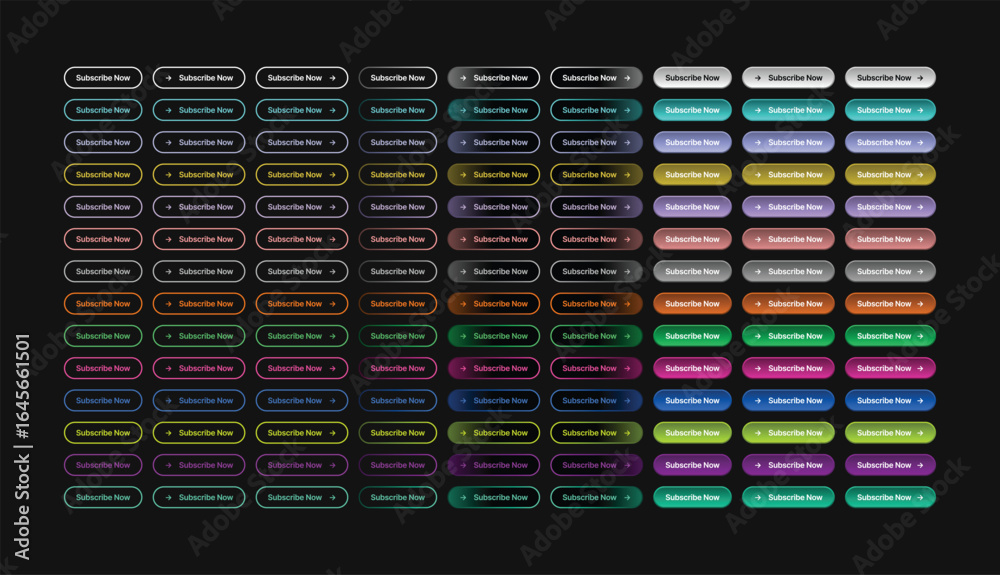Image resolution: width=1000 pixels, height=575 pixels.
Task: Click solid salmon-pink Subscribe Now with trailing arrow
Action: (890, 239)
